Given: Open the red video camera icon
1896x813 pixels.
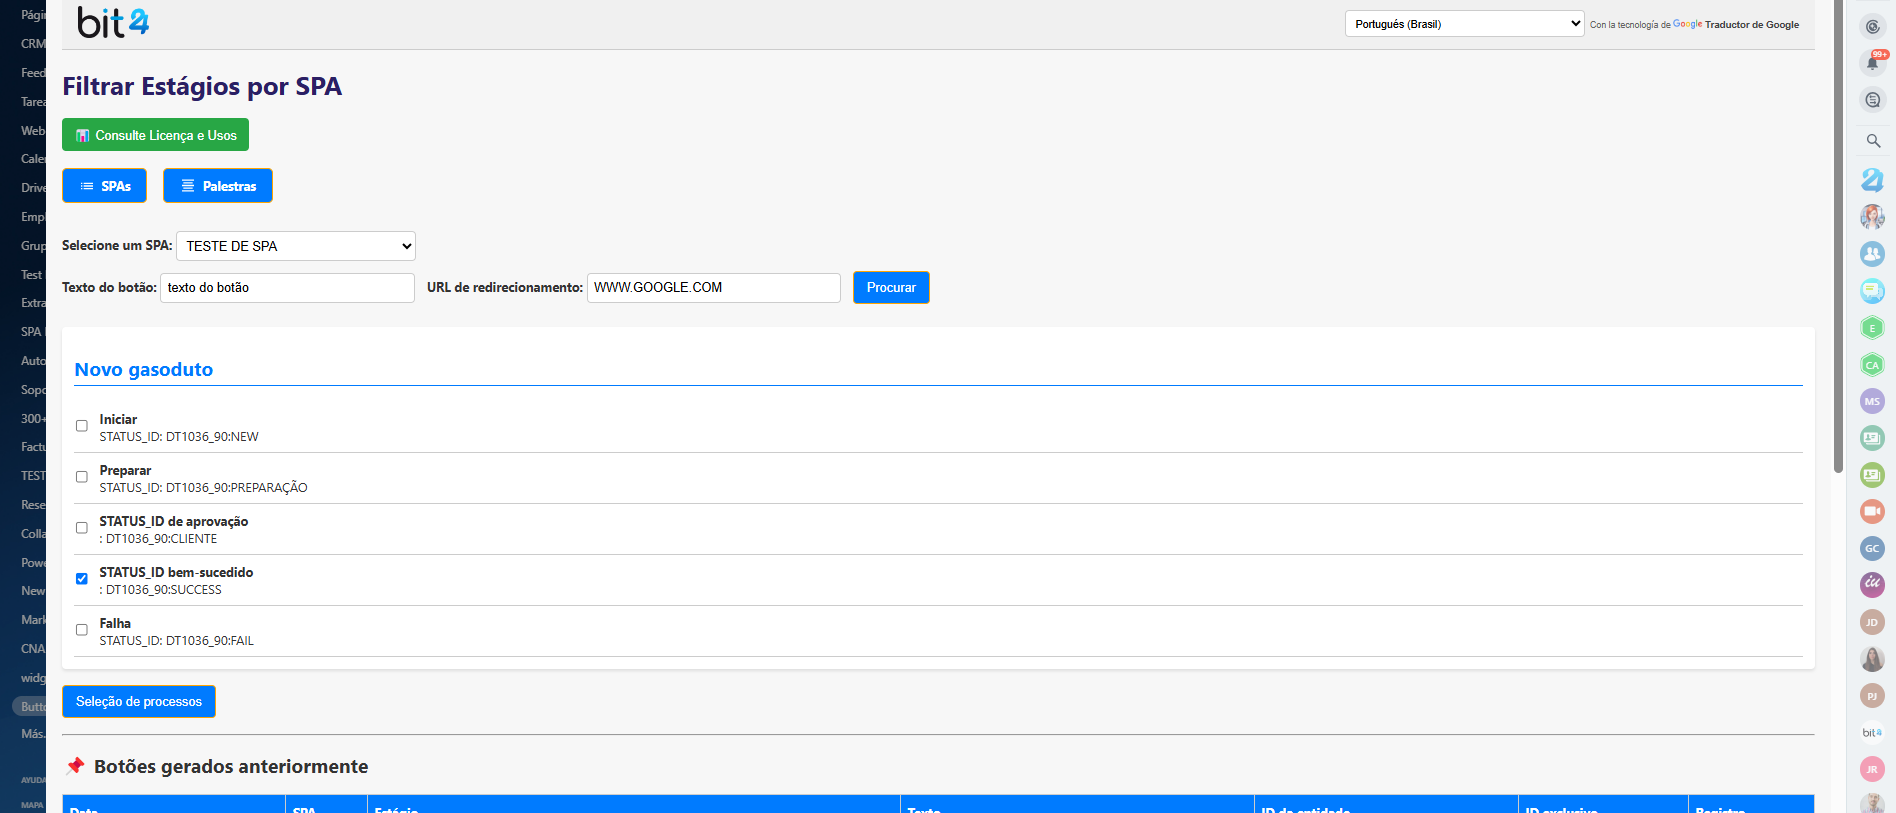Looking at the screenshot, I should (x=1872, y=511).
